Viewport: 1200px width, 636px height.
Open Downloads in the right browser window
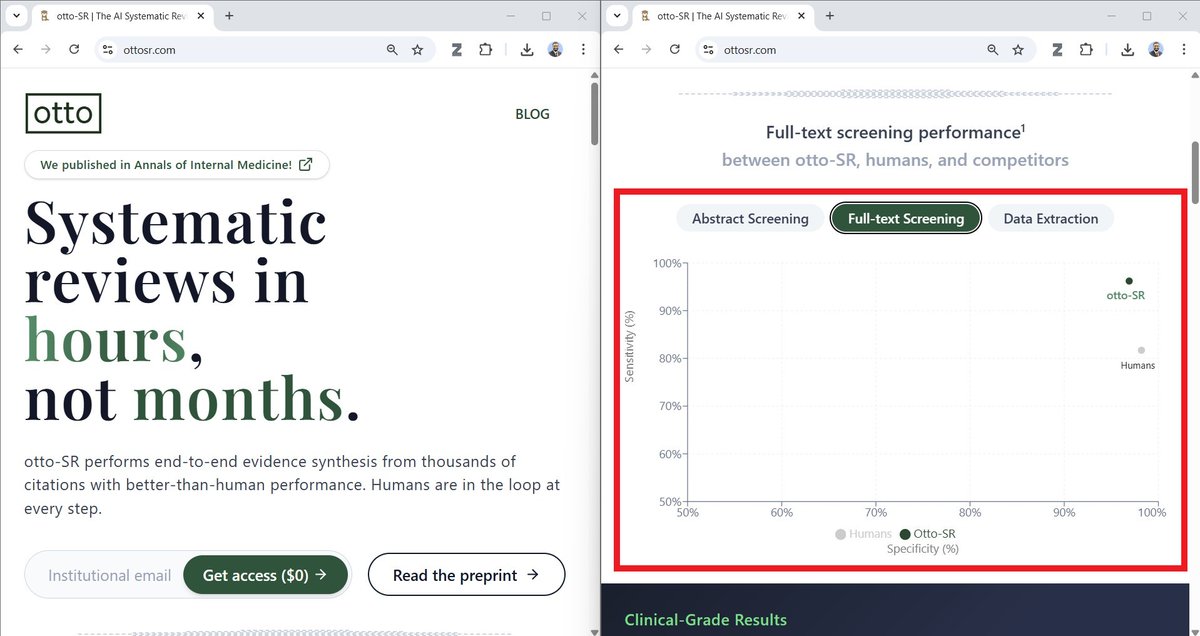point(1127,50)
